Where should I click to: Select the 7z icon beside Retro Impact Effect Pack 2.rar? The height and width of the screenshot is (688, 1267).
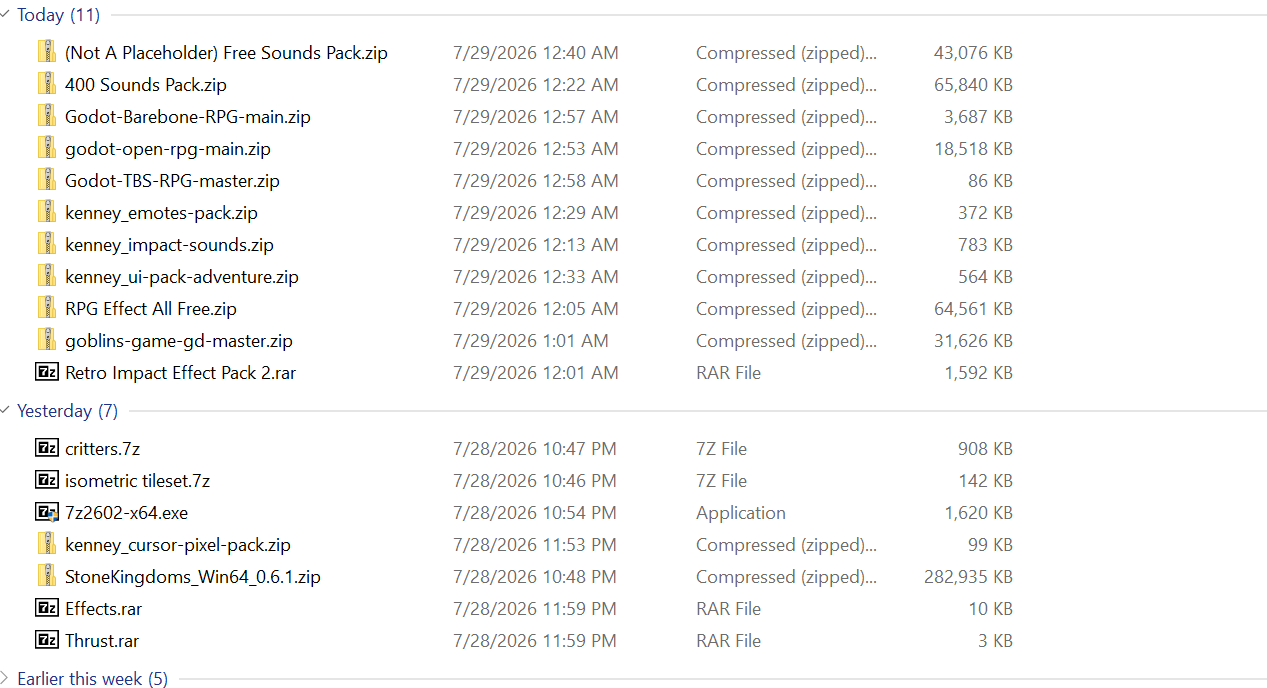coord(47,372)
